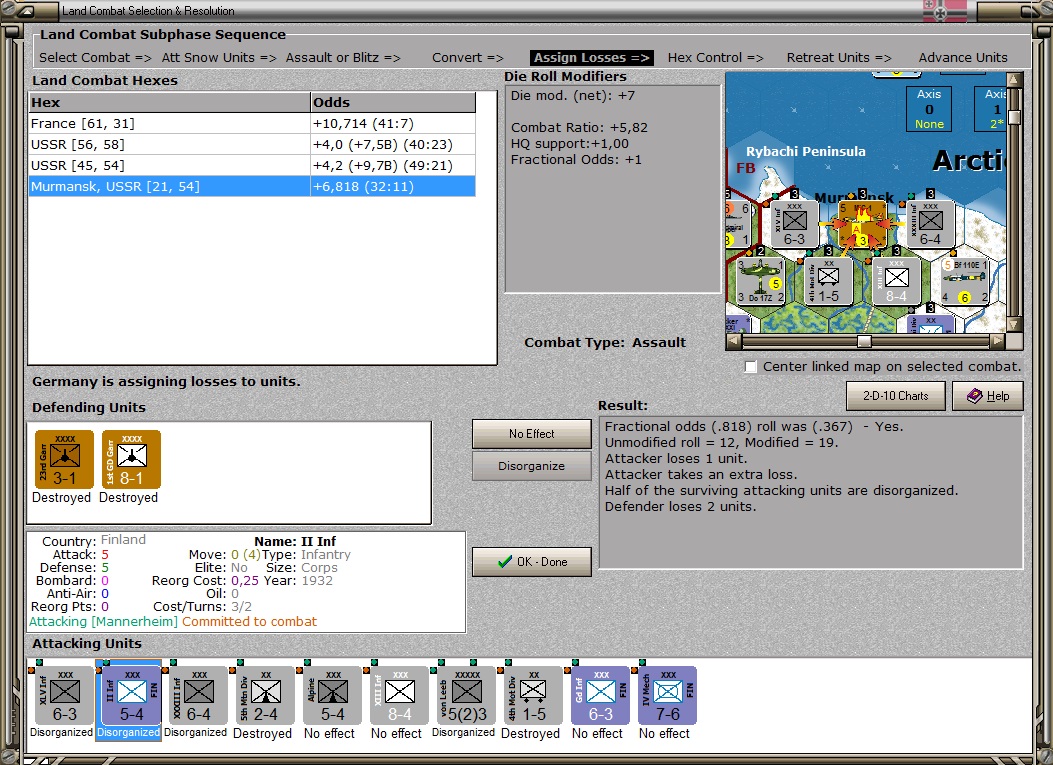Click the Select Combat subphase step
Image resolution: width=1053 pixels, height=765 pixels.
coord(95,58)
